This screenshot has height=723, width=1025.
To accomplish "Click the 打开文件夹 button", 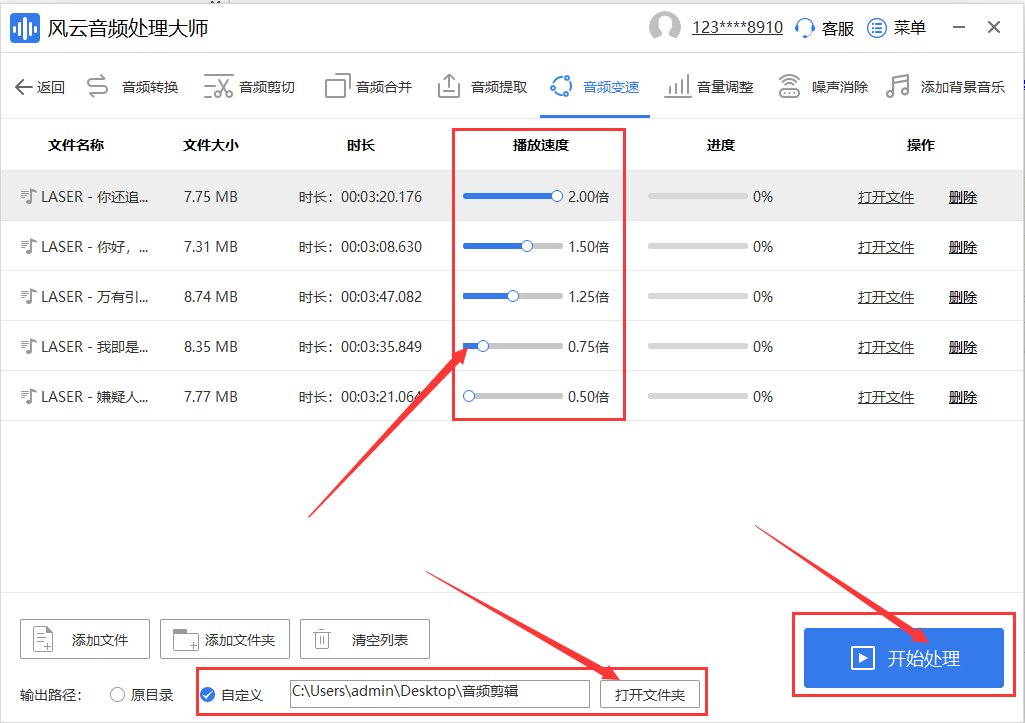I will pyautogui.click(x=650, y=694).
